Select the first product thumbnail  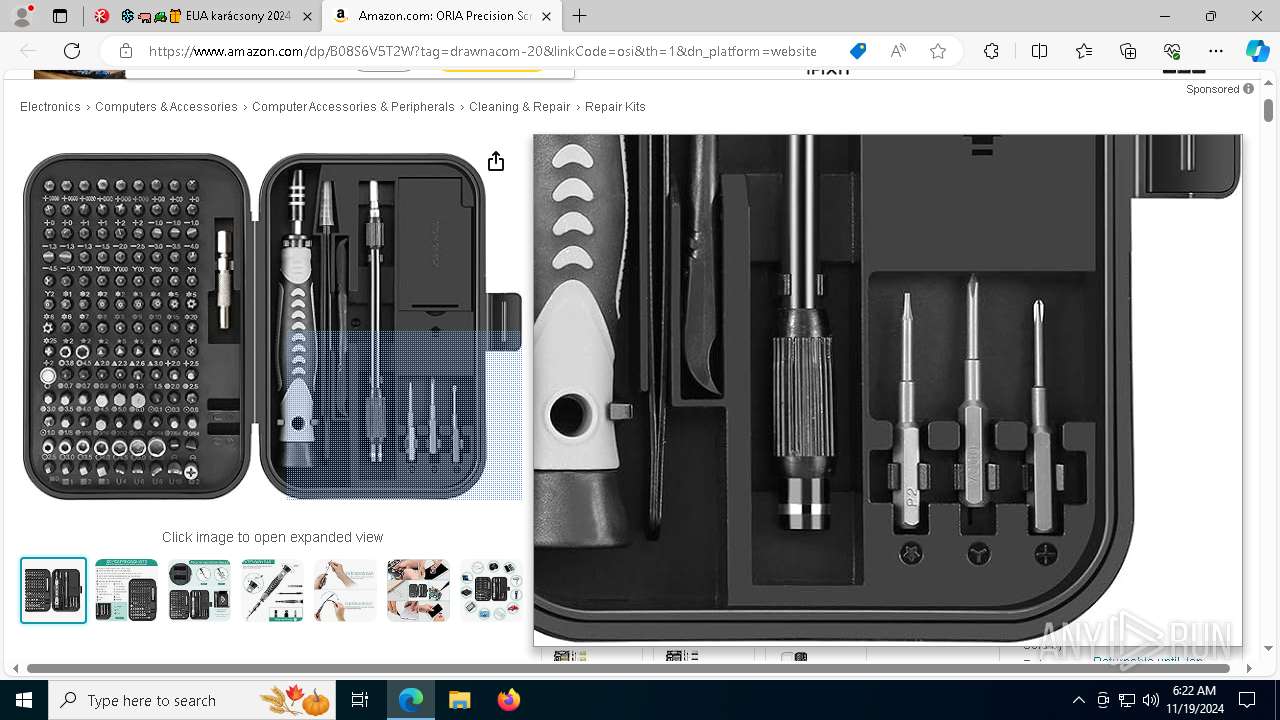[x=54, y=590]
